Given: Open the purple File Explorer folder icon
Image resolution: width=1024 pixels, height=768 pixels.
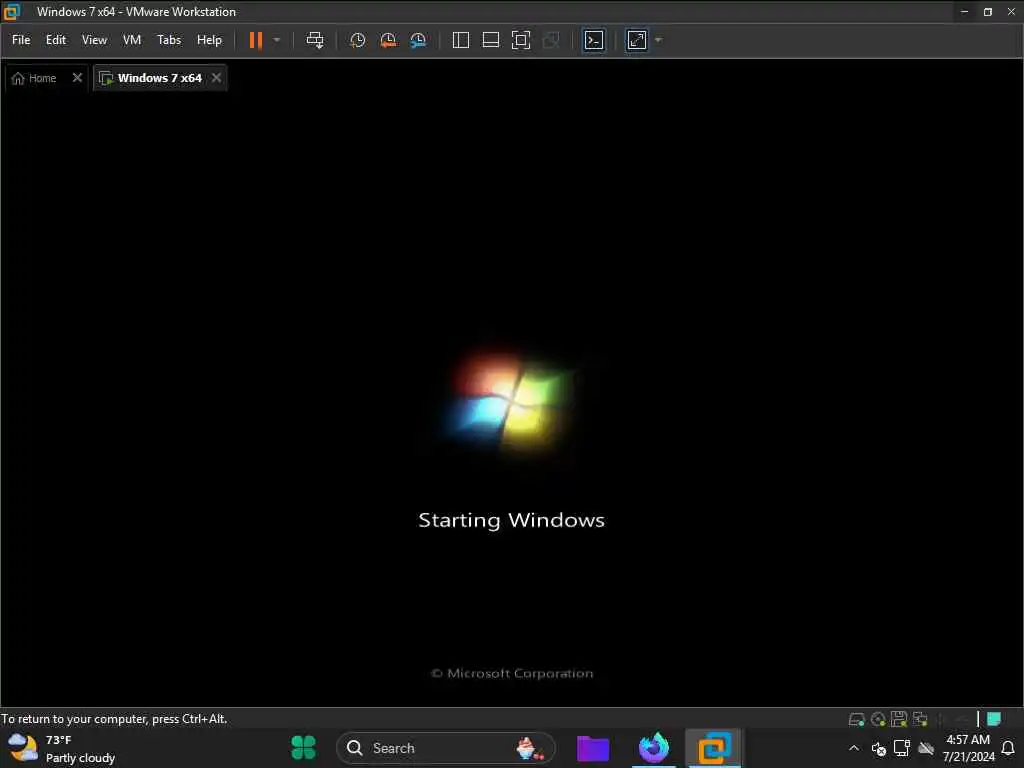Looking at the screenshot, I should (593, 748).
